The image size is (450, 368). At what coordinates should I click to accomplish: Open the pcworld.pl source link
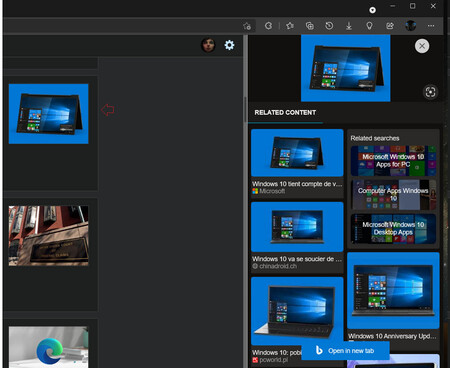[270, 360]
